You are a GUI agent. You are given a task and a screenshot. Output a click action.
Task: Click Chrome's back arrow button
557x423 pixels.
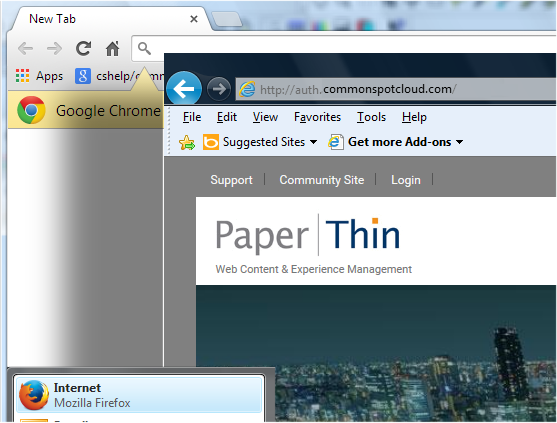[x=26, y=48]
